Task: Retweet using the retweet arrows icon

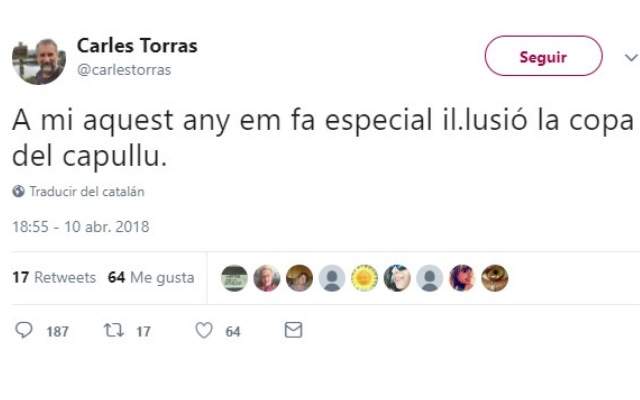Action: [x=113, y=330]
